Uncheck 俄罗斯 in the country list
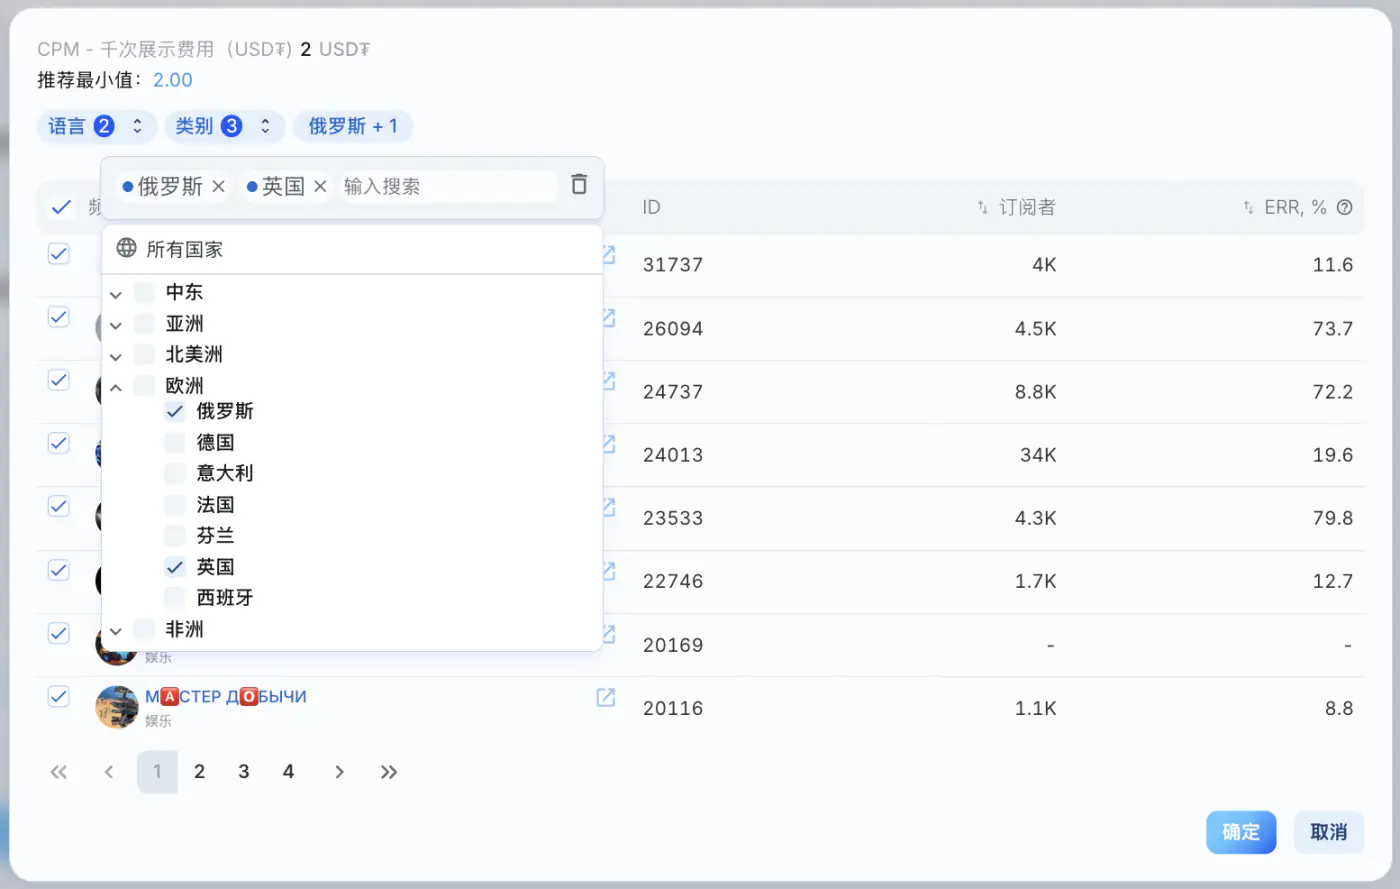Screen dimensions: 1400x889 click(175, 411)
